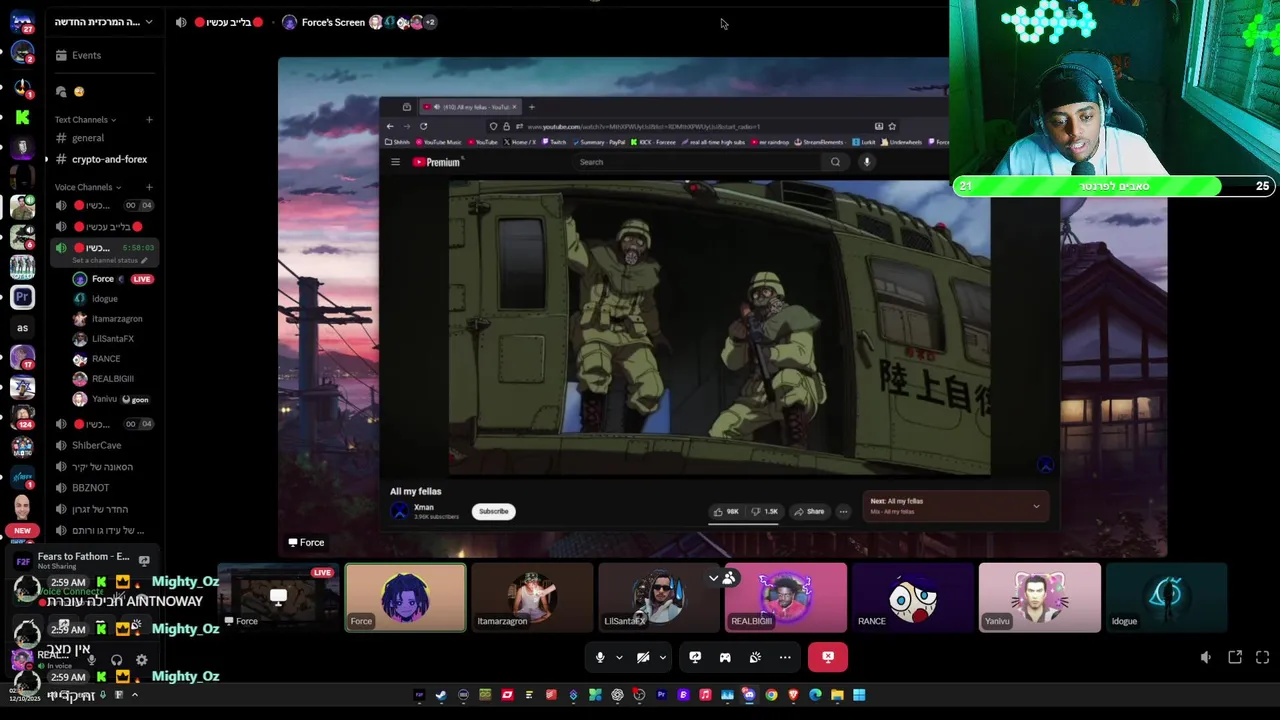Open YouTube hamburger guide menu
This screenshot has height=720, width=1280.
tap(395, 162)
